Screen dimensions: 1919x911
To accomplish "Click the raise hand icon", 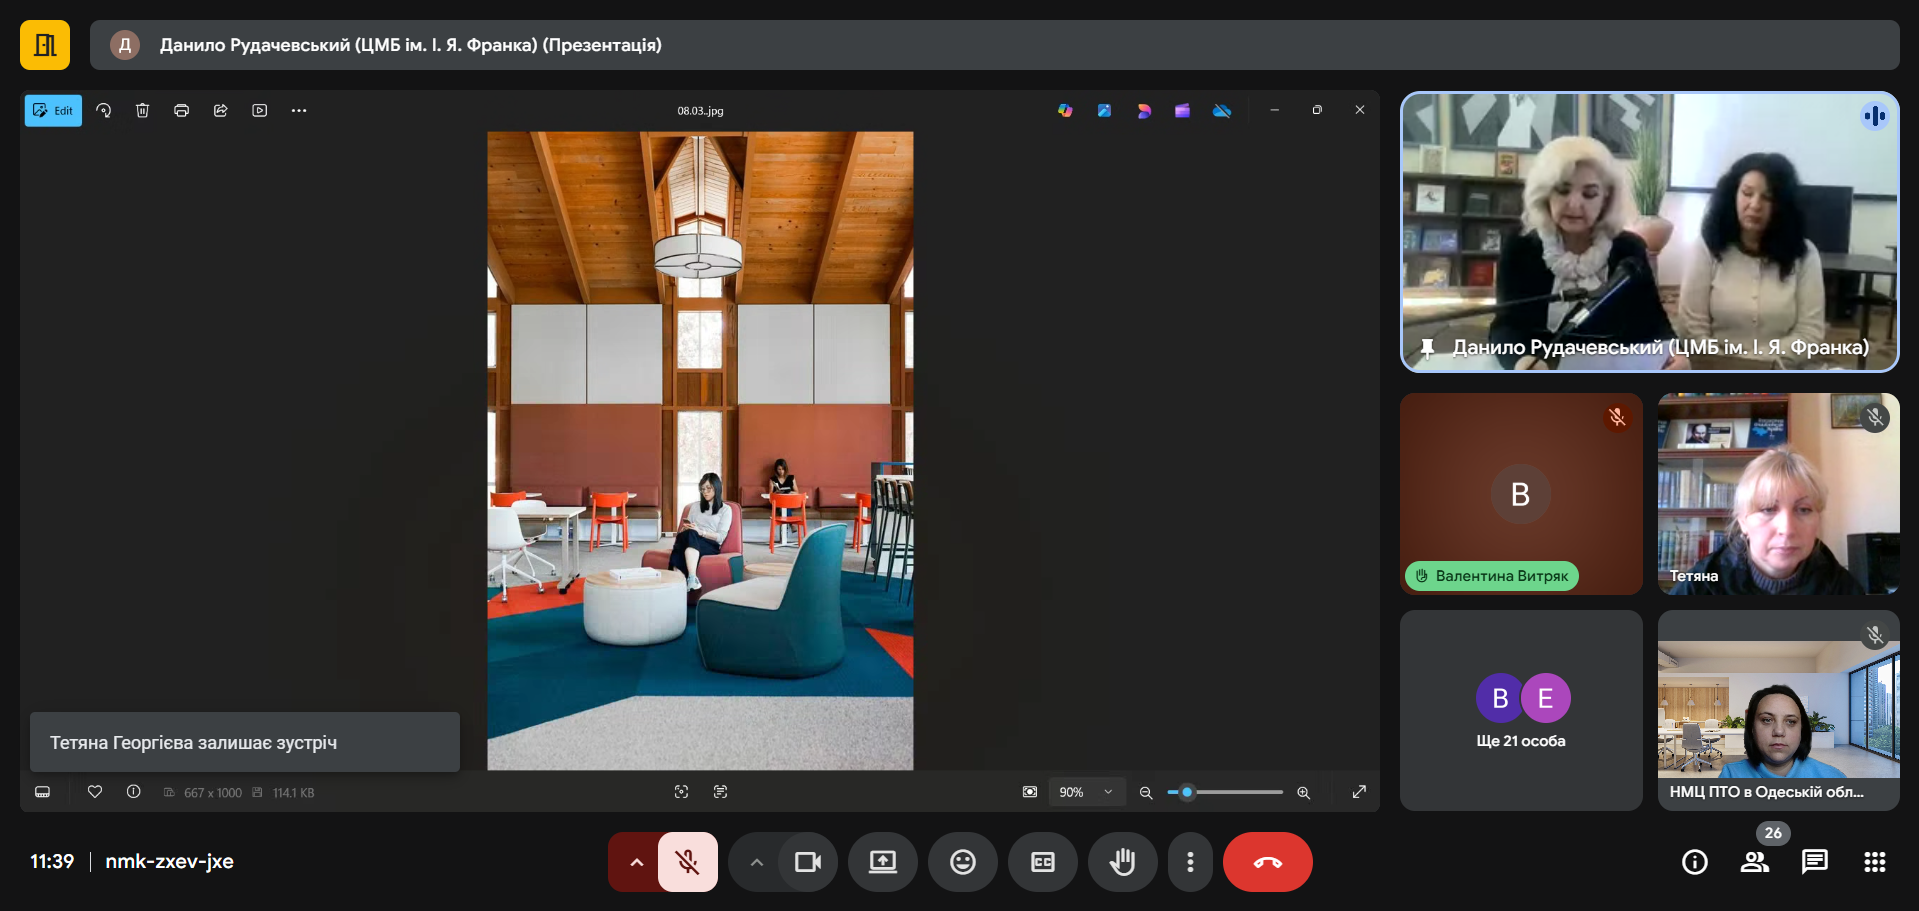I will 1122,862.
